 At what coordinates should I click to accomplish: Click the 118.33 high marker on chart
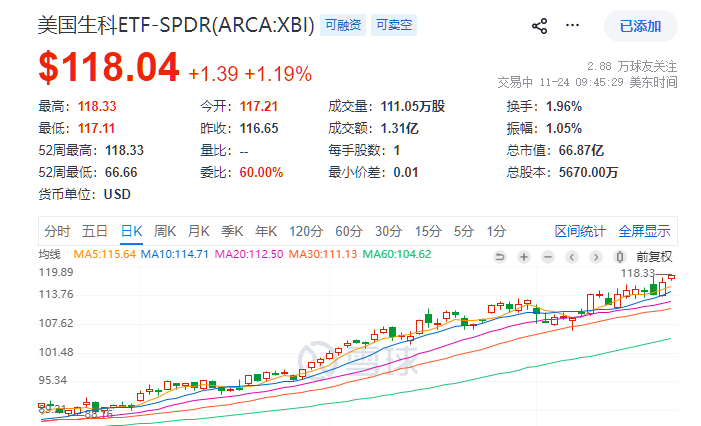tap(638, 273)
